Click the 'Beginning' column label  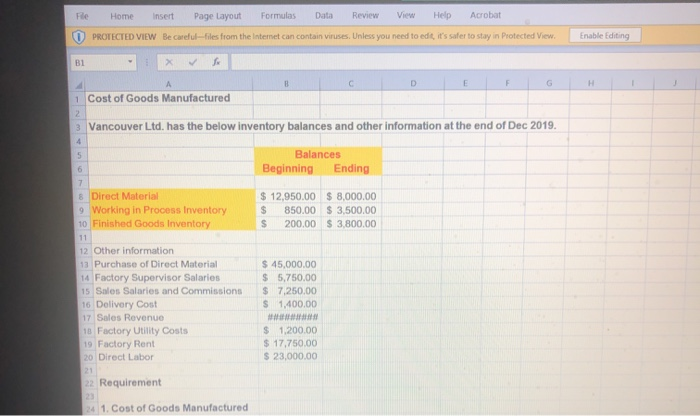(x=288, y=168)
